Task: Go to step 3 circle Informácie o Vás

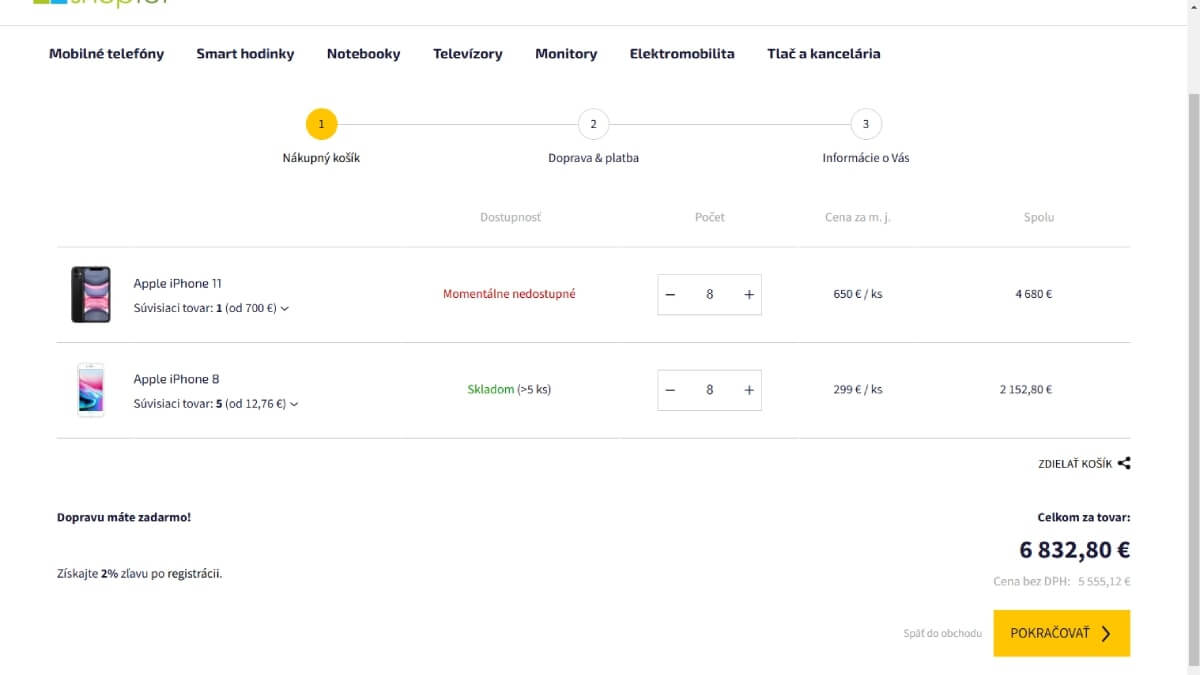Action: coord(866,124)
